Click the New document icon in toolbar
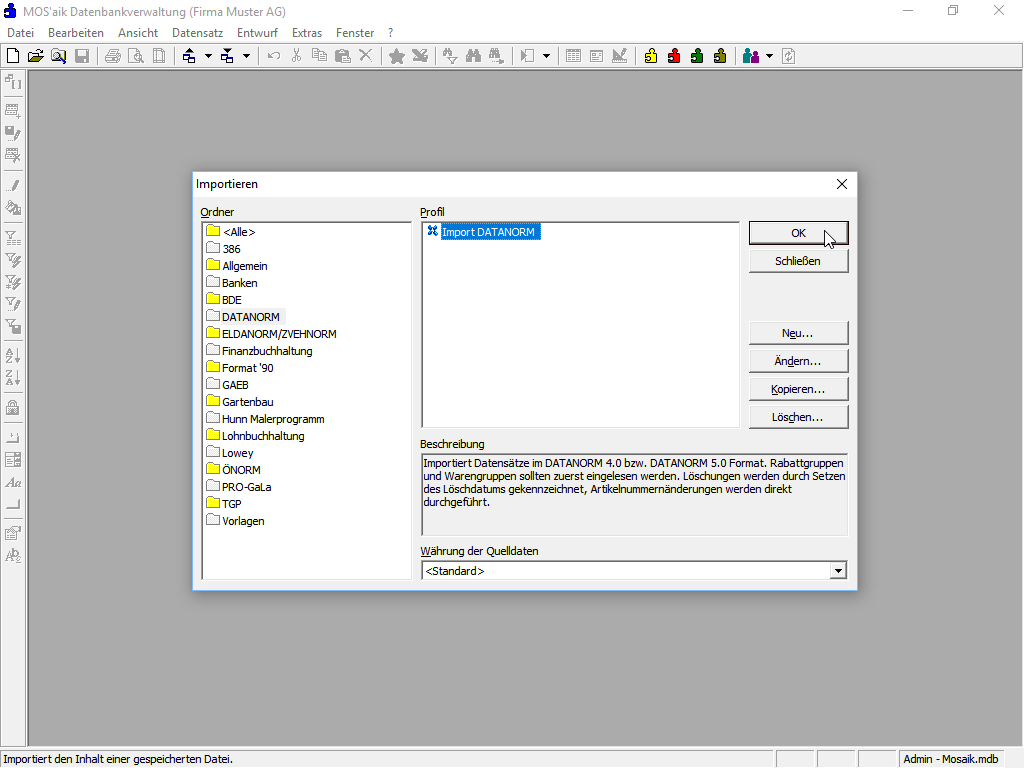The width and height of the screenshot is (1024, 768). [13, 56]
